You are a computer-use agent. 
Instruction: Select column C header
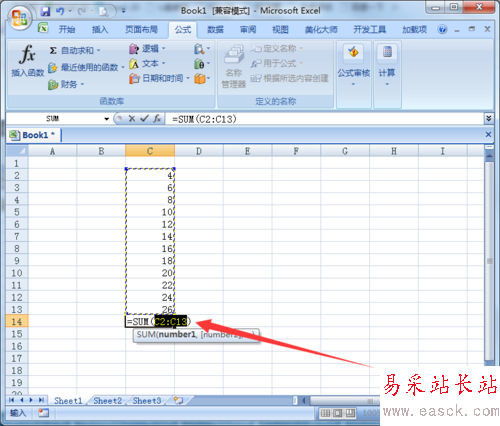point(150,151)
